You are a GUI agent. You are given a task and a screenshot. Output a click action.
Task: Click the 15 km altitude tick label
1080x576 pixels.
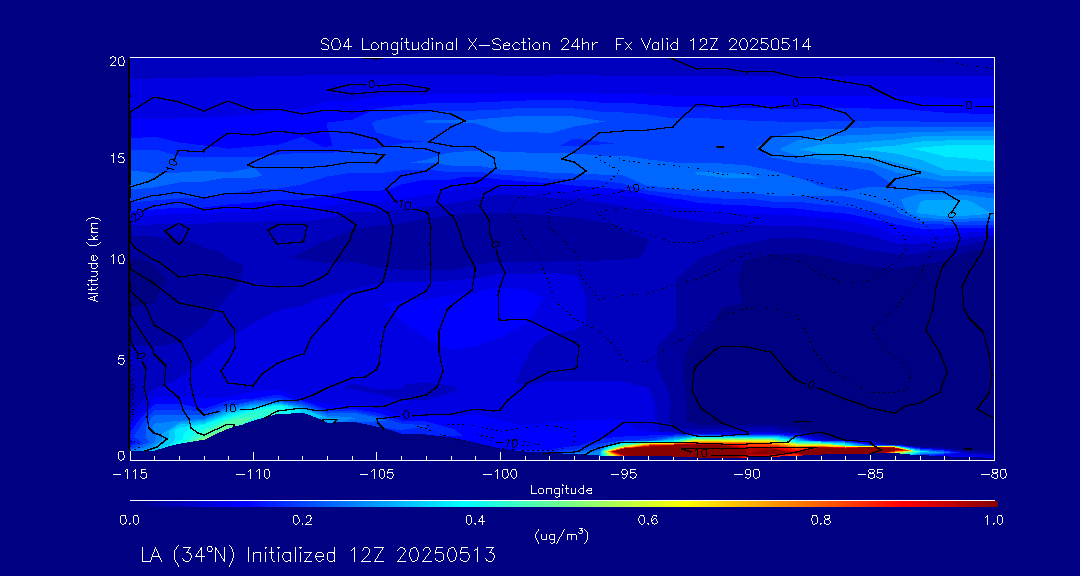(117, 159)
